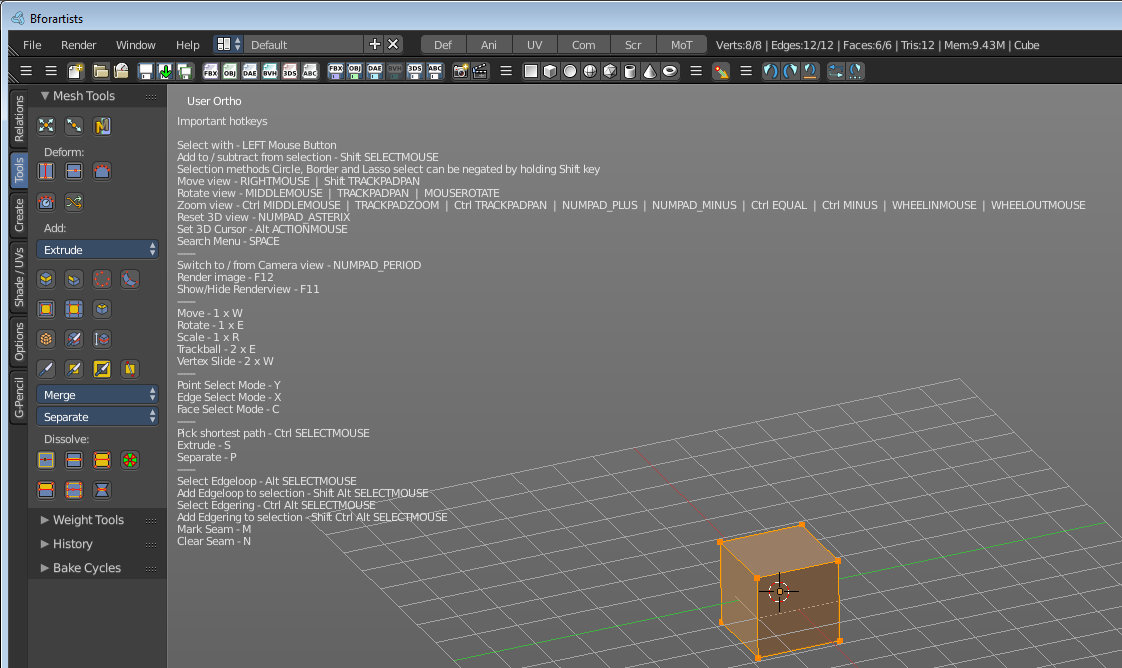Click the Save with green arrow icon

pos(165,72)
